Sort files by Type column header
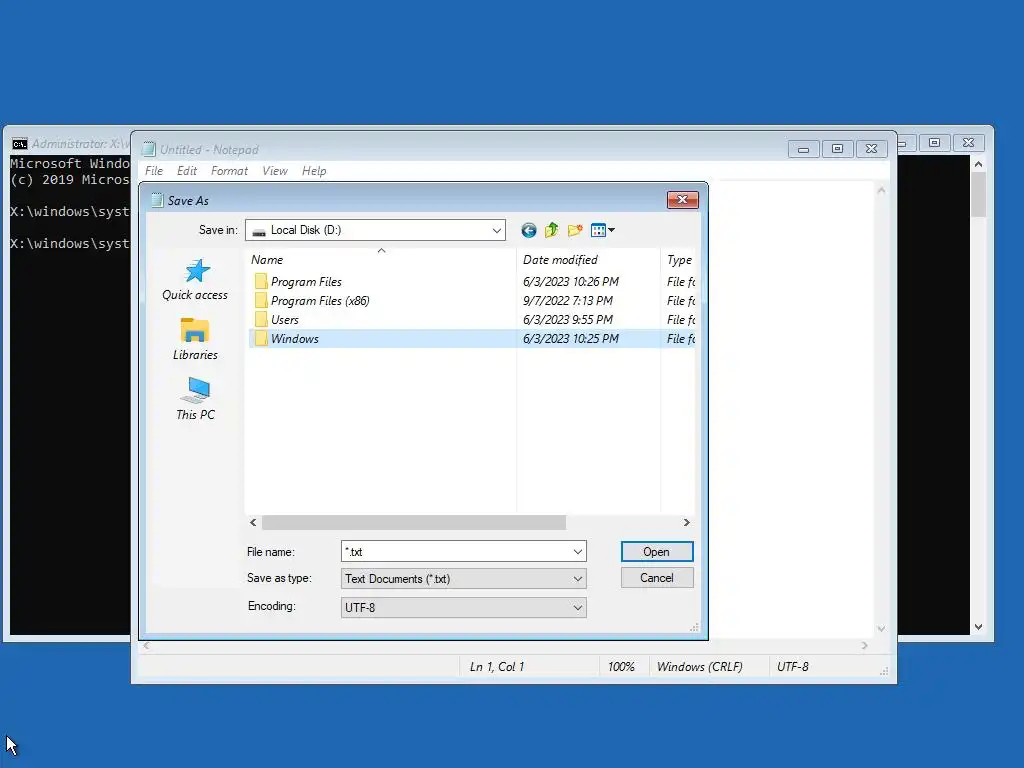The width and height of the screenshot is (1024, 768). 679,260
